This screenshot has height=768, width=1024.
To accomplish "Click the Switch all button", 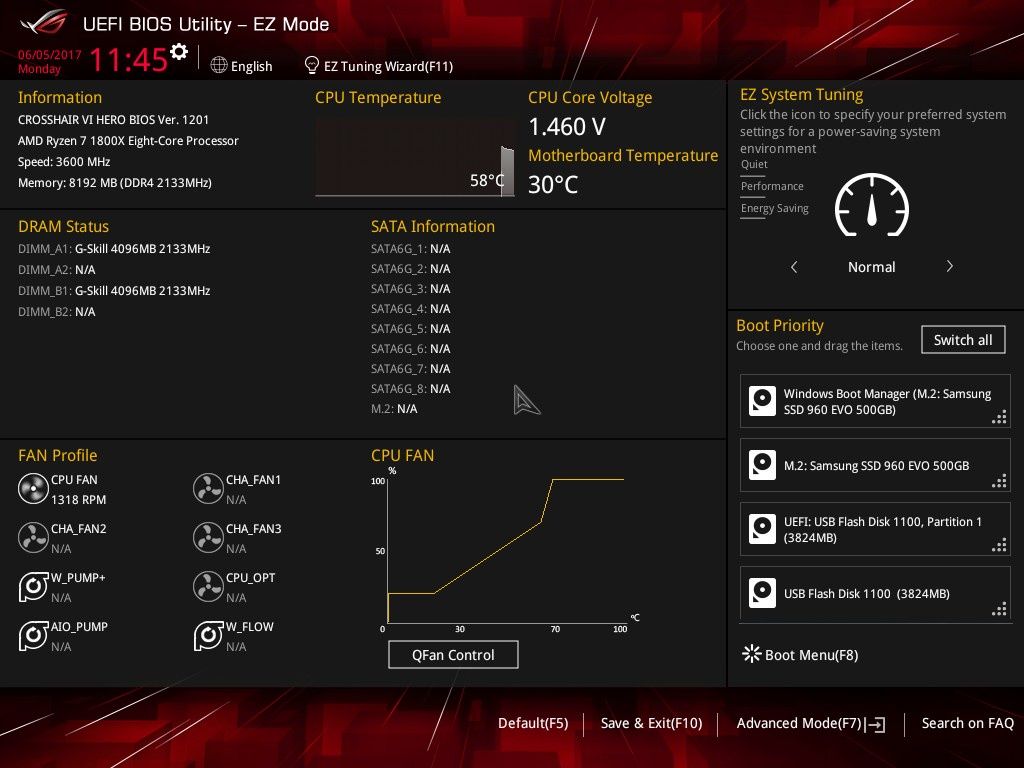I will [963, 340].
